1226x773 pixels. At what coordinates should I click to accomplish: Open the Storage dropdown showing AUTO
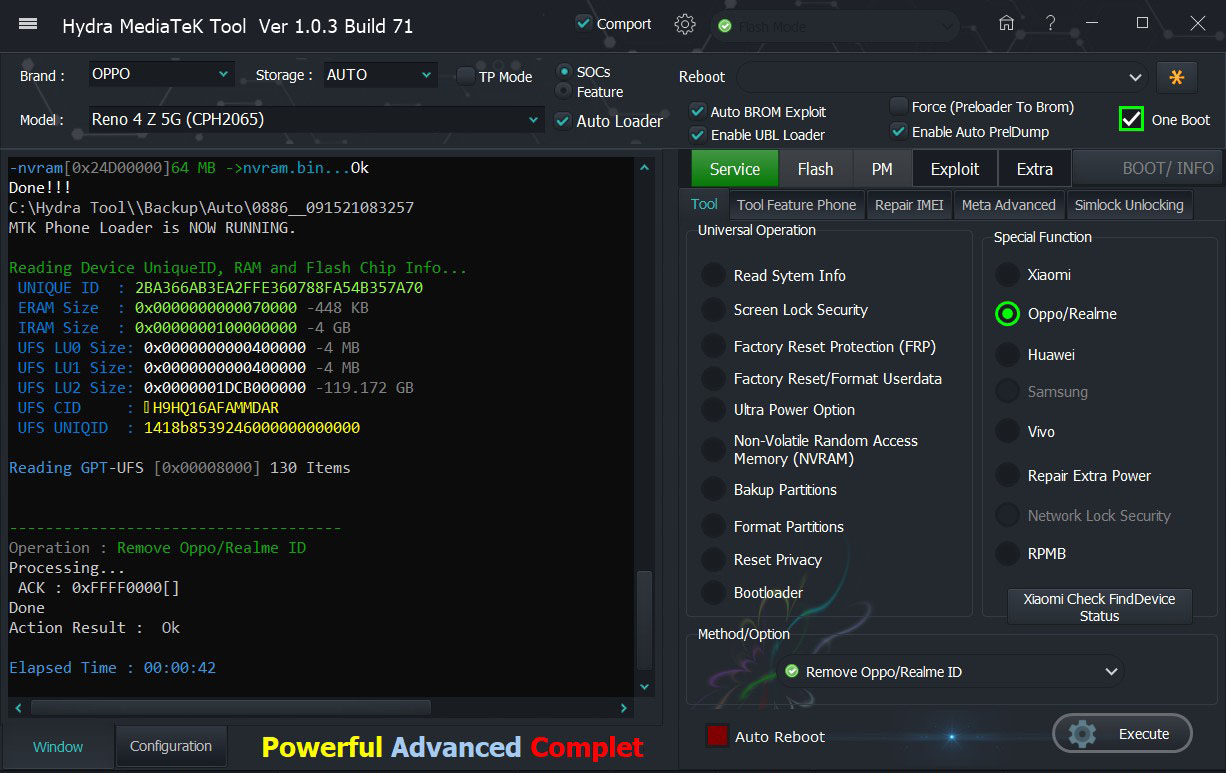click(380, 74)
